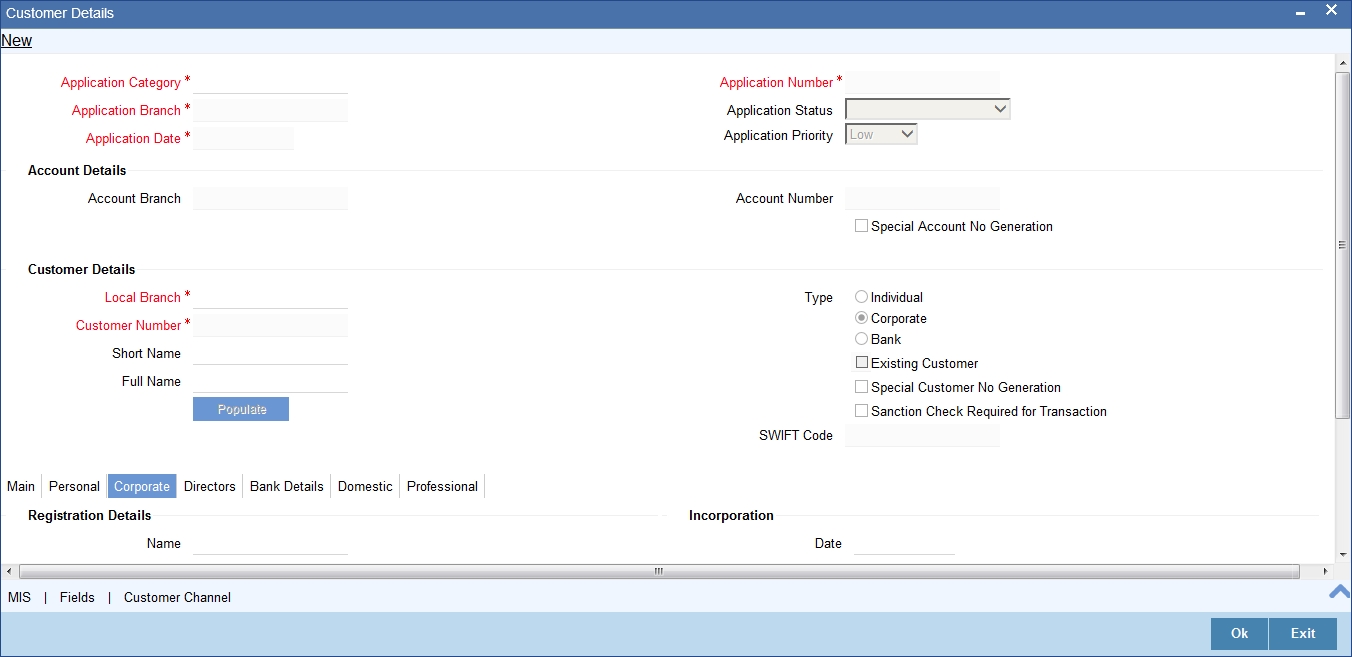The height and width of the screenshot is (657, 1352).
Task: Click the horizontal scrollbar left arrow
Action: click(x=9, y=571)
